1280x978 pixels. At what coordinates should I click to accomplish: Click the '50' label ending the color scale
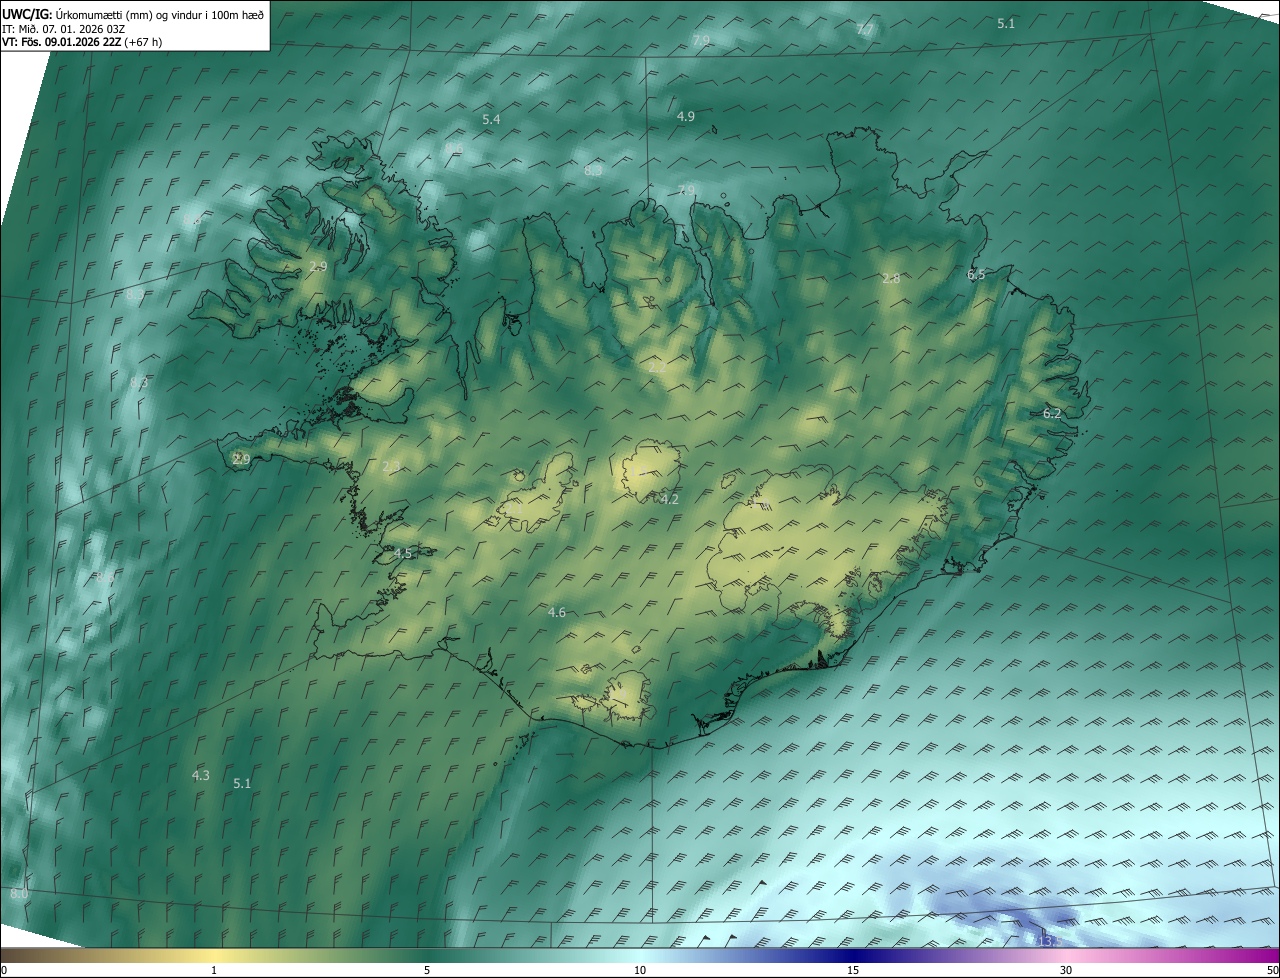pyautogui.click(x=1272, y=971)
